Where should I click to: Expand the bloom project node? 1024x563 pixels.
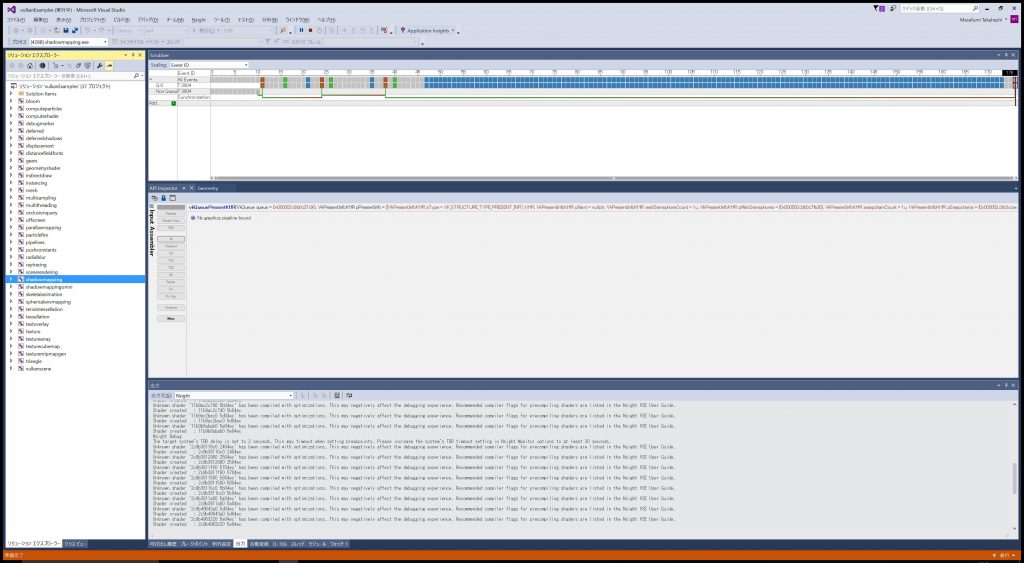point(11,101)
